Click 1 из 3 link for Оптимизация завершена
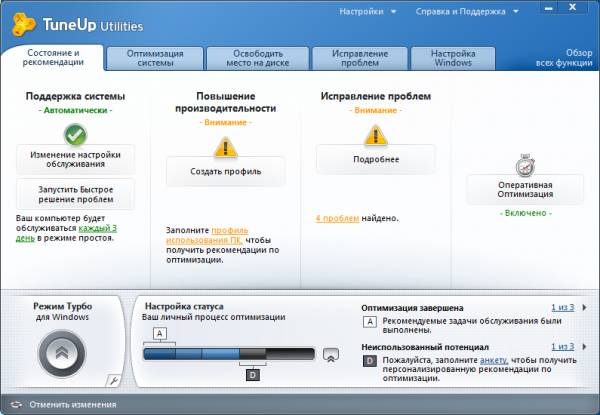The width and height of the screenshot is (600, 415). point(562,307)
